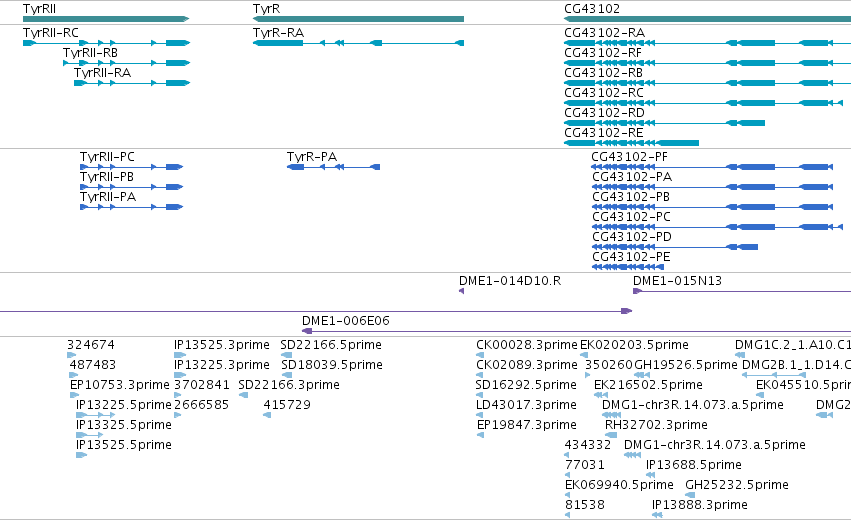Open CK00028.3prime EST feature
This screenshot has height=520, width=851.
point(480,355)
